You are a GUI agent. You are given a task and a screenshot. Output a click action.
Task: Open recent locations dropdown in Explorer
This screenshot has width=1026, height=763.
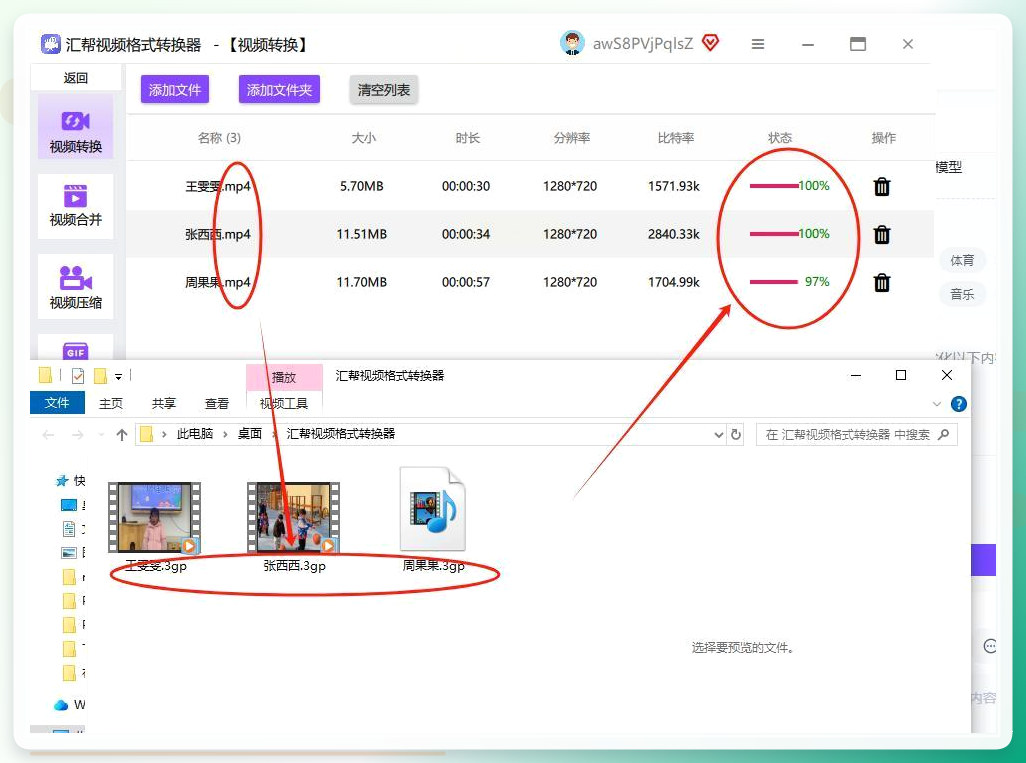(101, 435)
